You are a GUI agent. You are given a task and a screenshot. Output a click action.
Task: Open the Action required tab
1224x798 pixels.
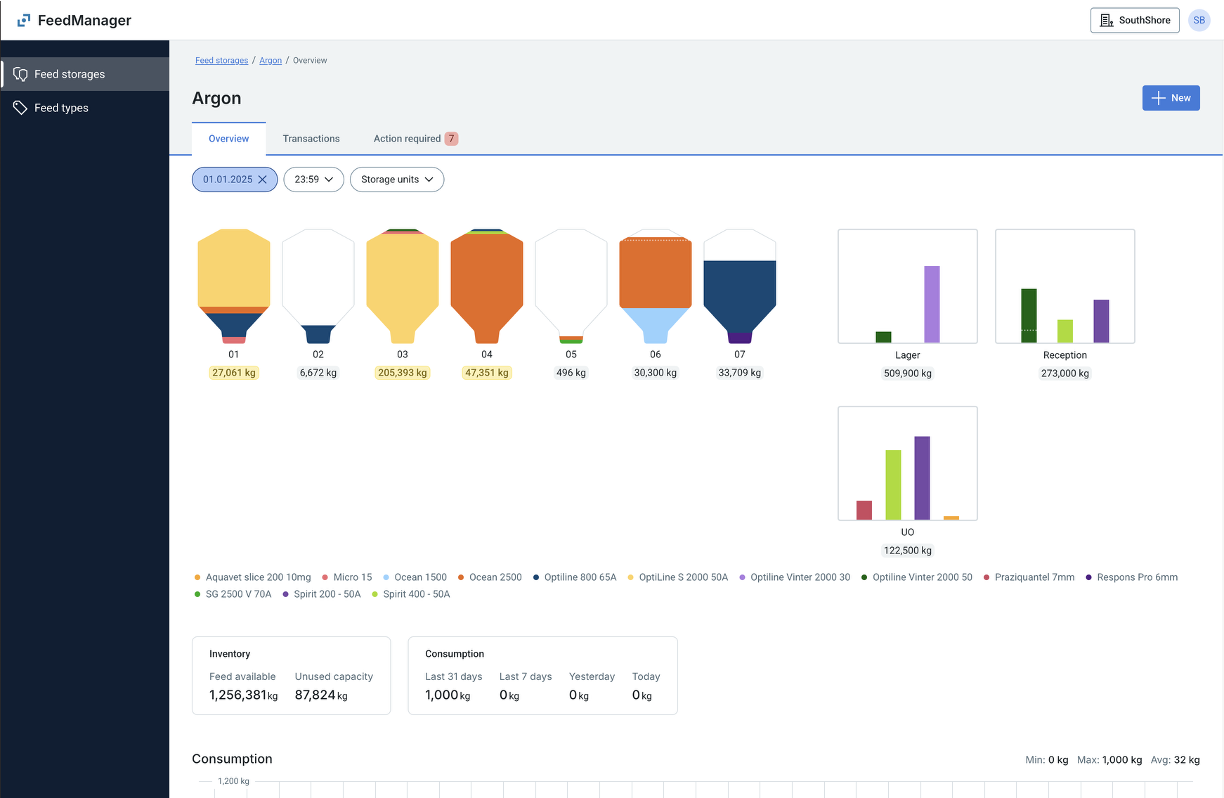(x=414, y=139)
